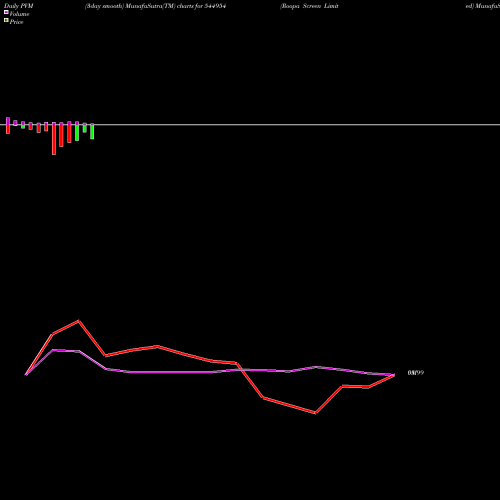This screenshot has height=500, width=500.
Task: Click the first red-magenta histogram bar at left
Action: [8, 125]
